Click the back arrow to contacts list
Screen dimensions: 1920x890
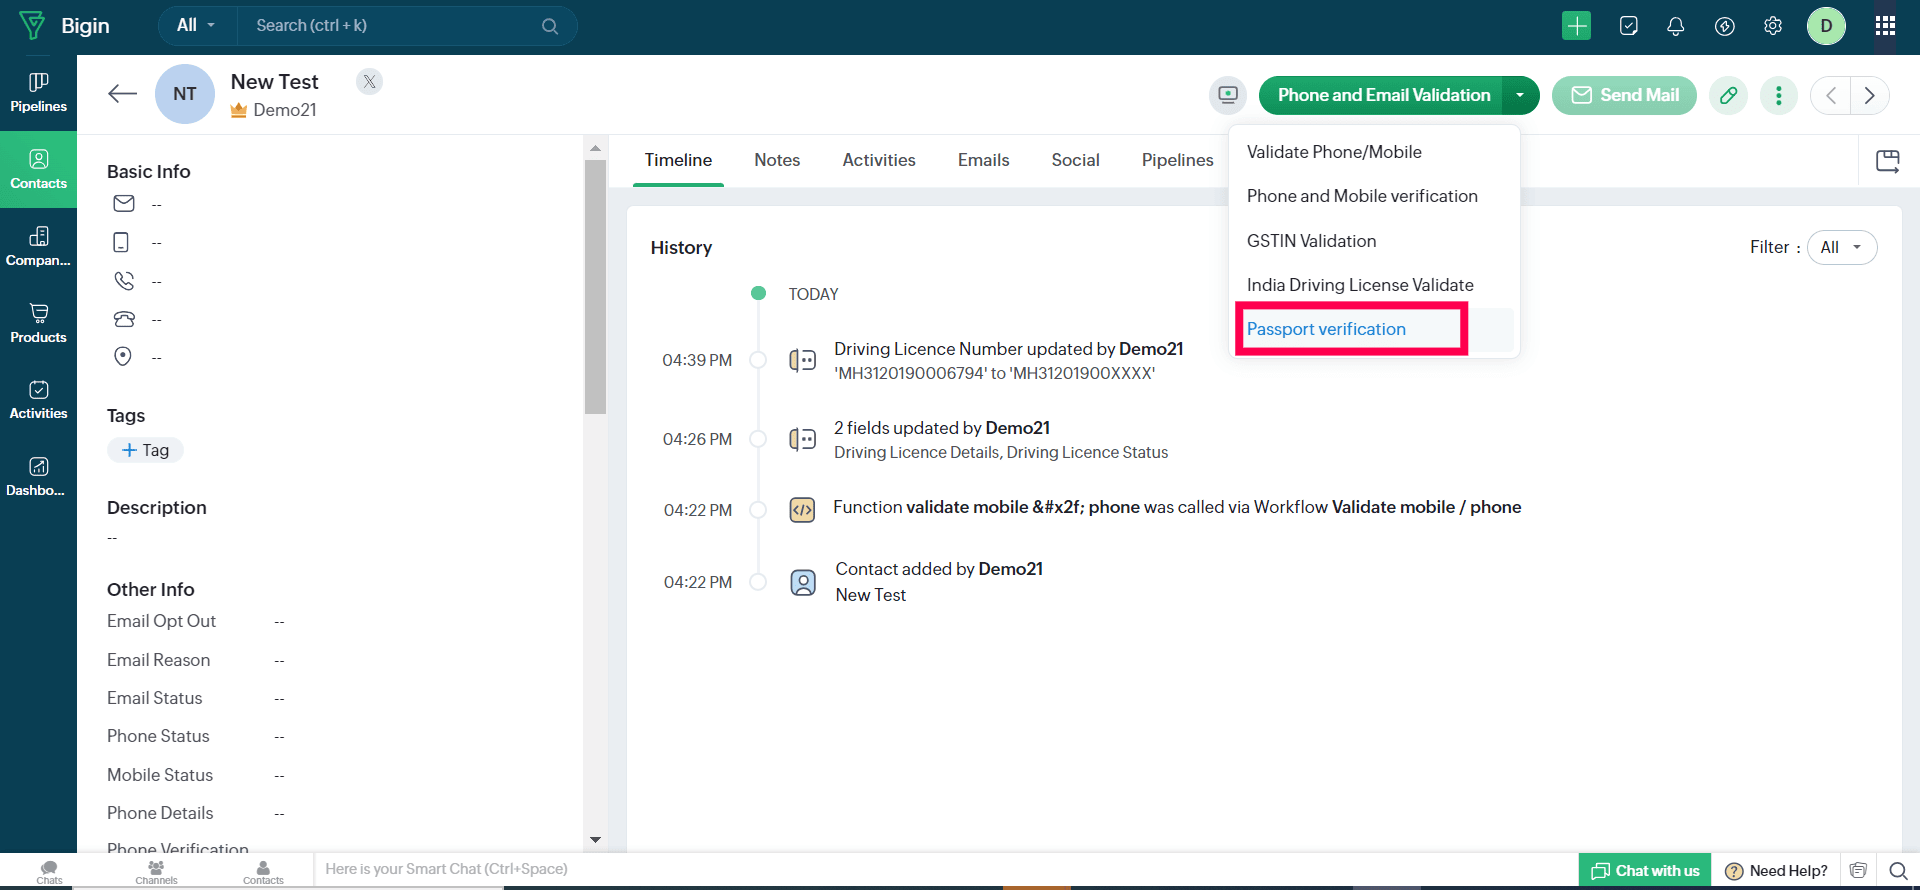coord(122,94)
